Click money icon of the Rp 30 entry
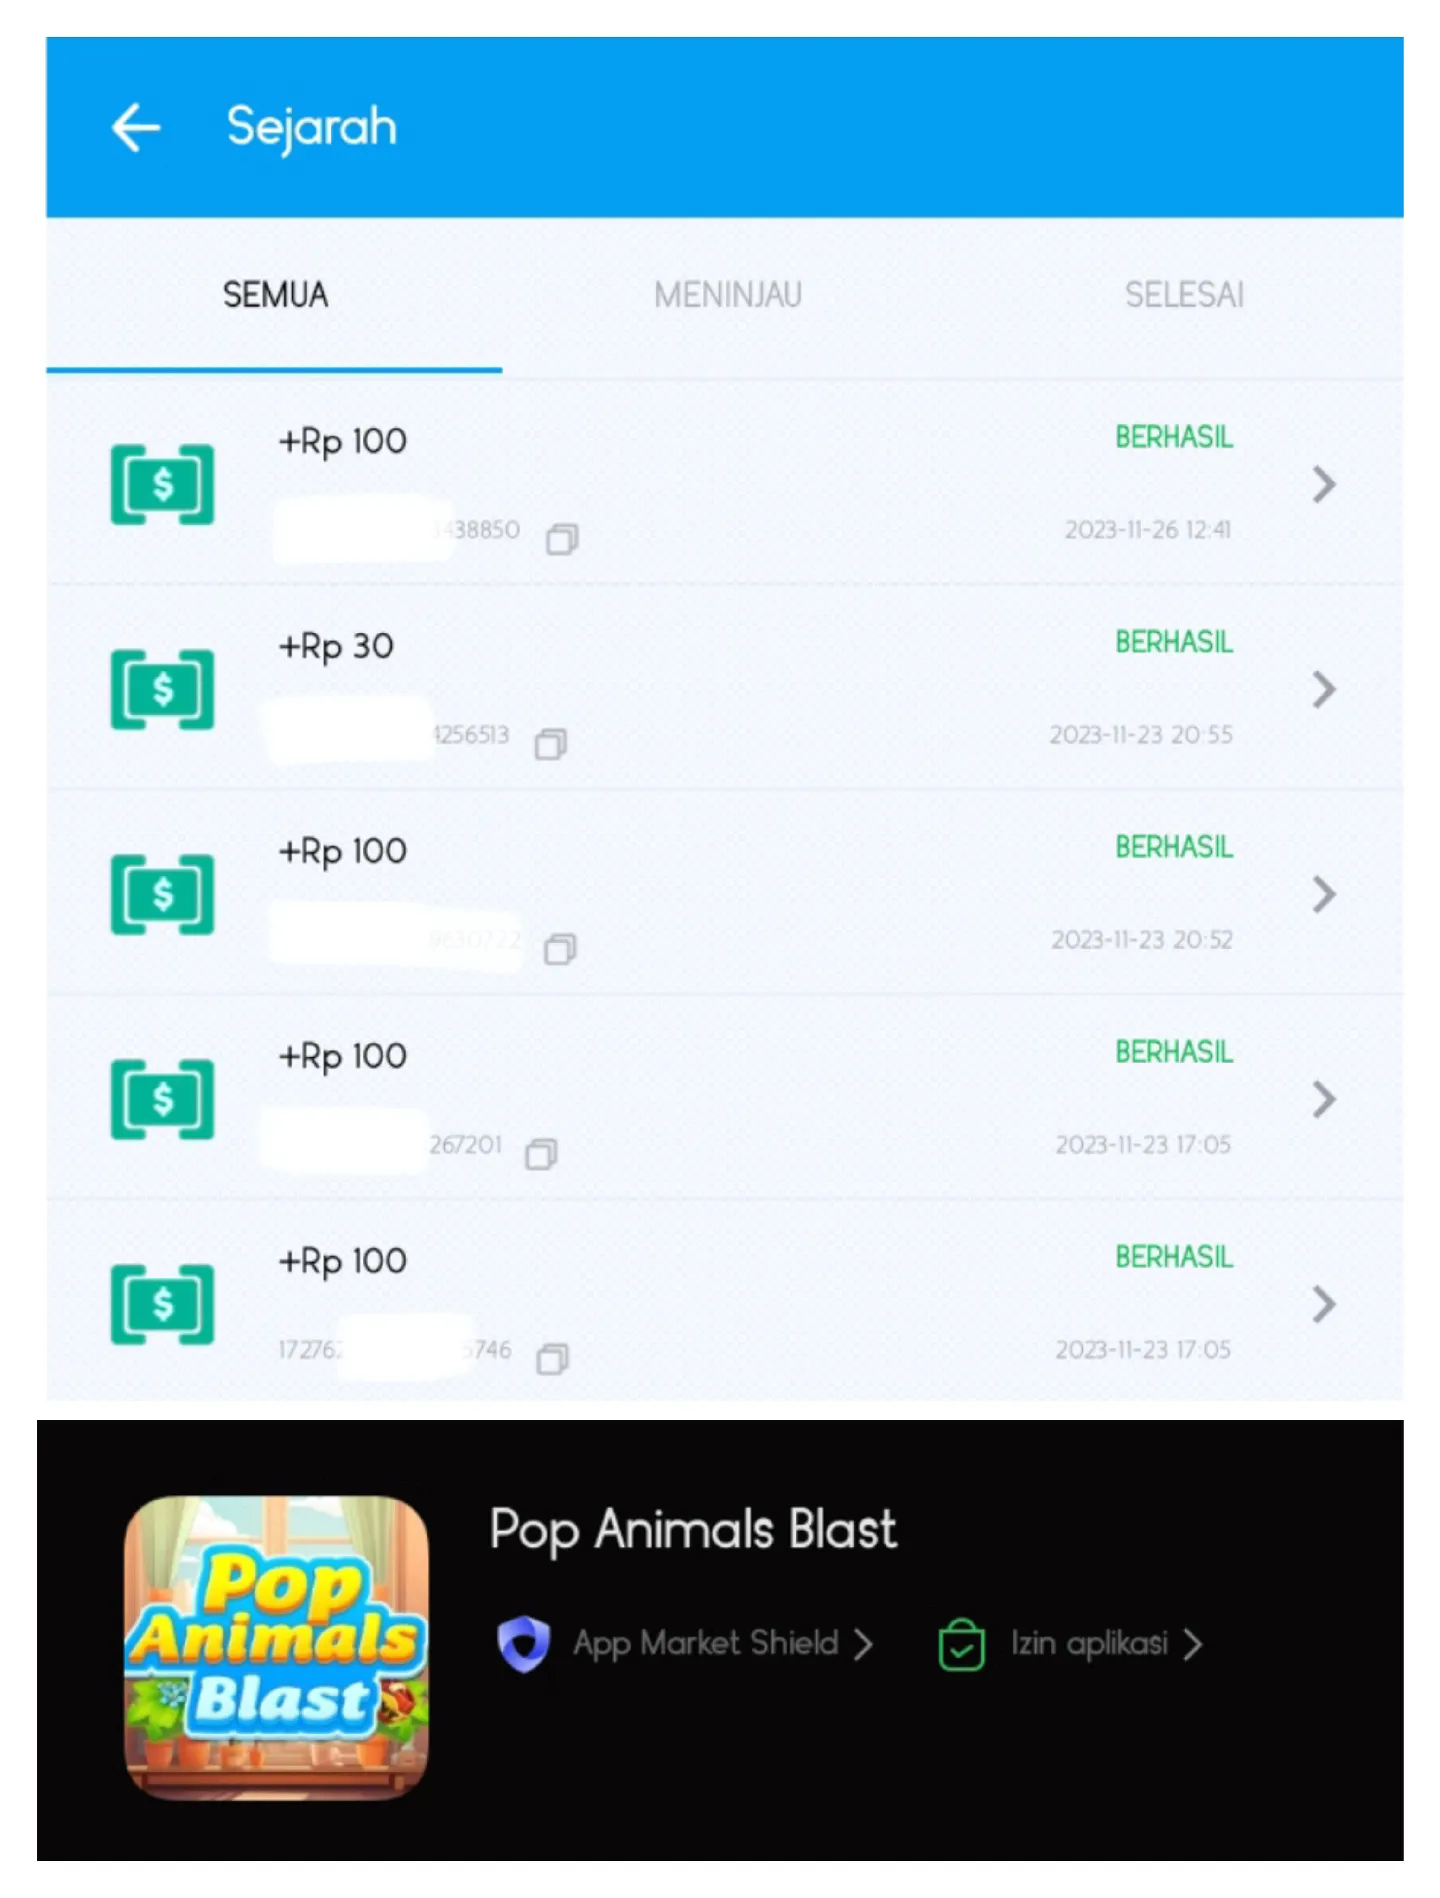1440x1898 pixels. click(162, 689)
